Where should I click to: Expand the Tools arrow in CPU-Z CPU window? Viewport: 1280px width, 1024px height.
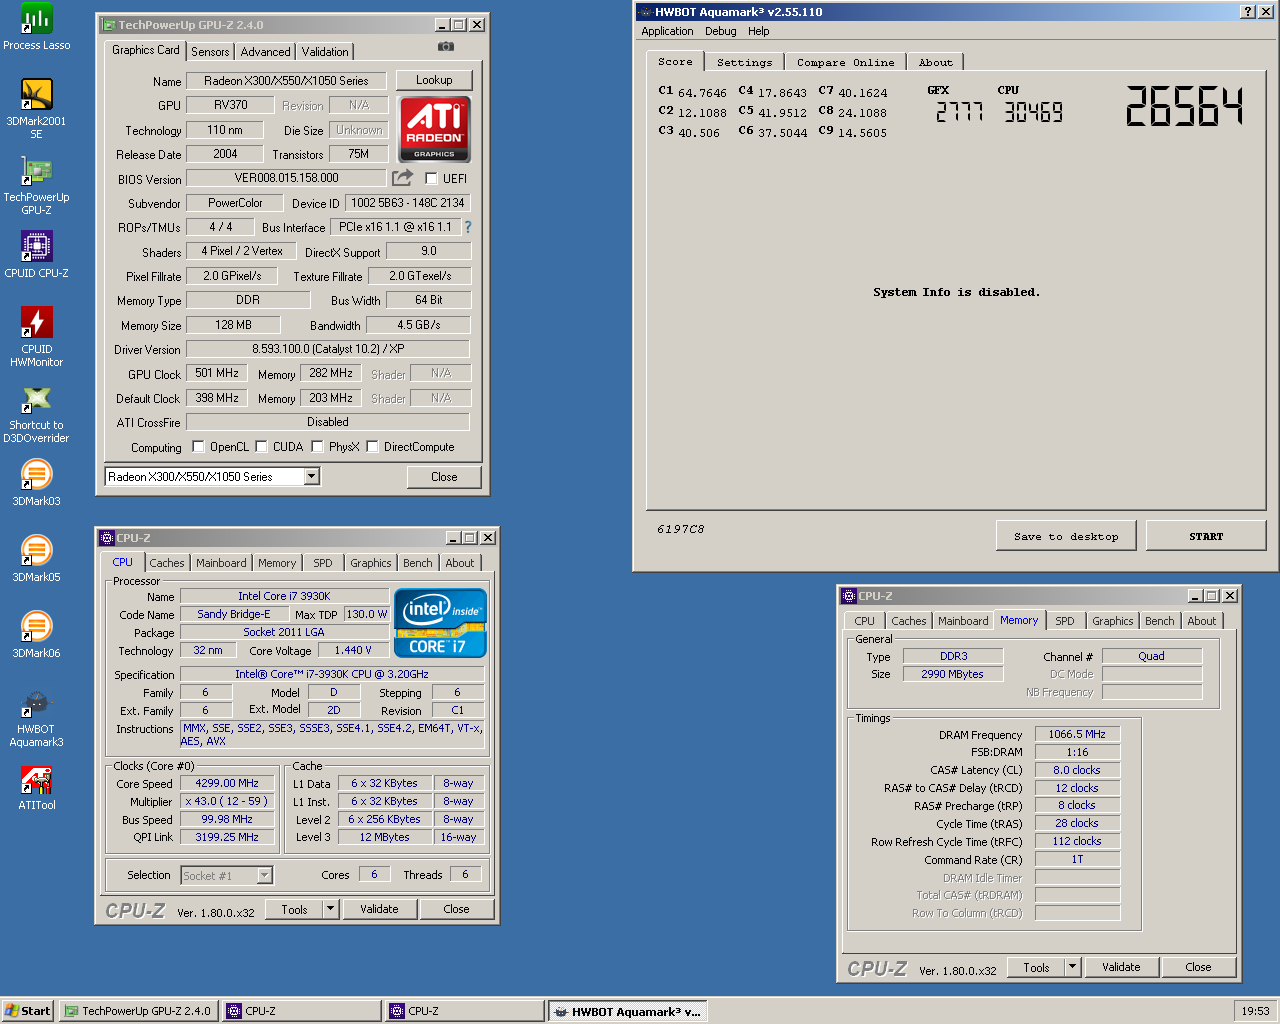(x=330, y=909)
